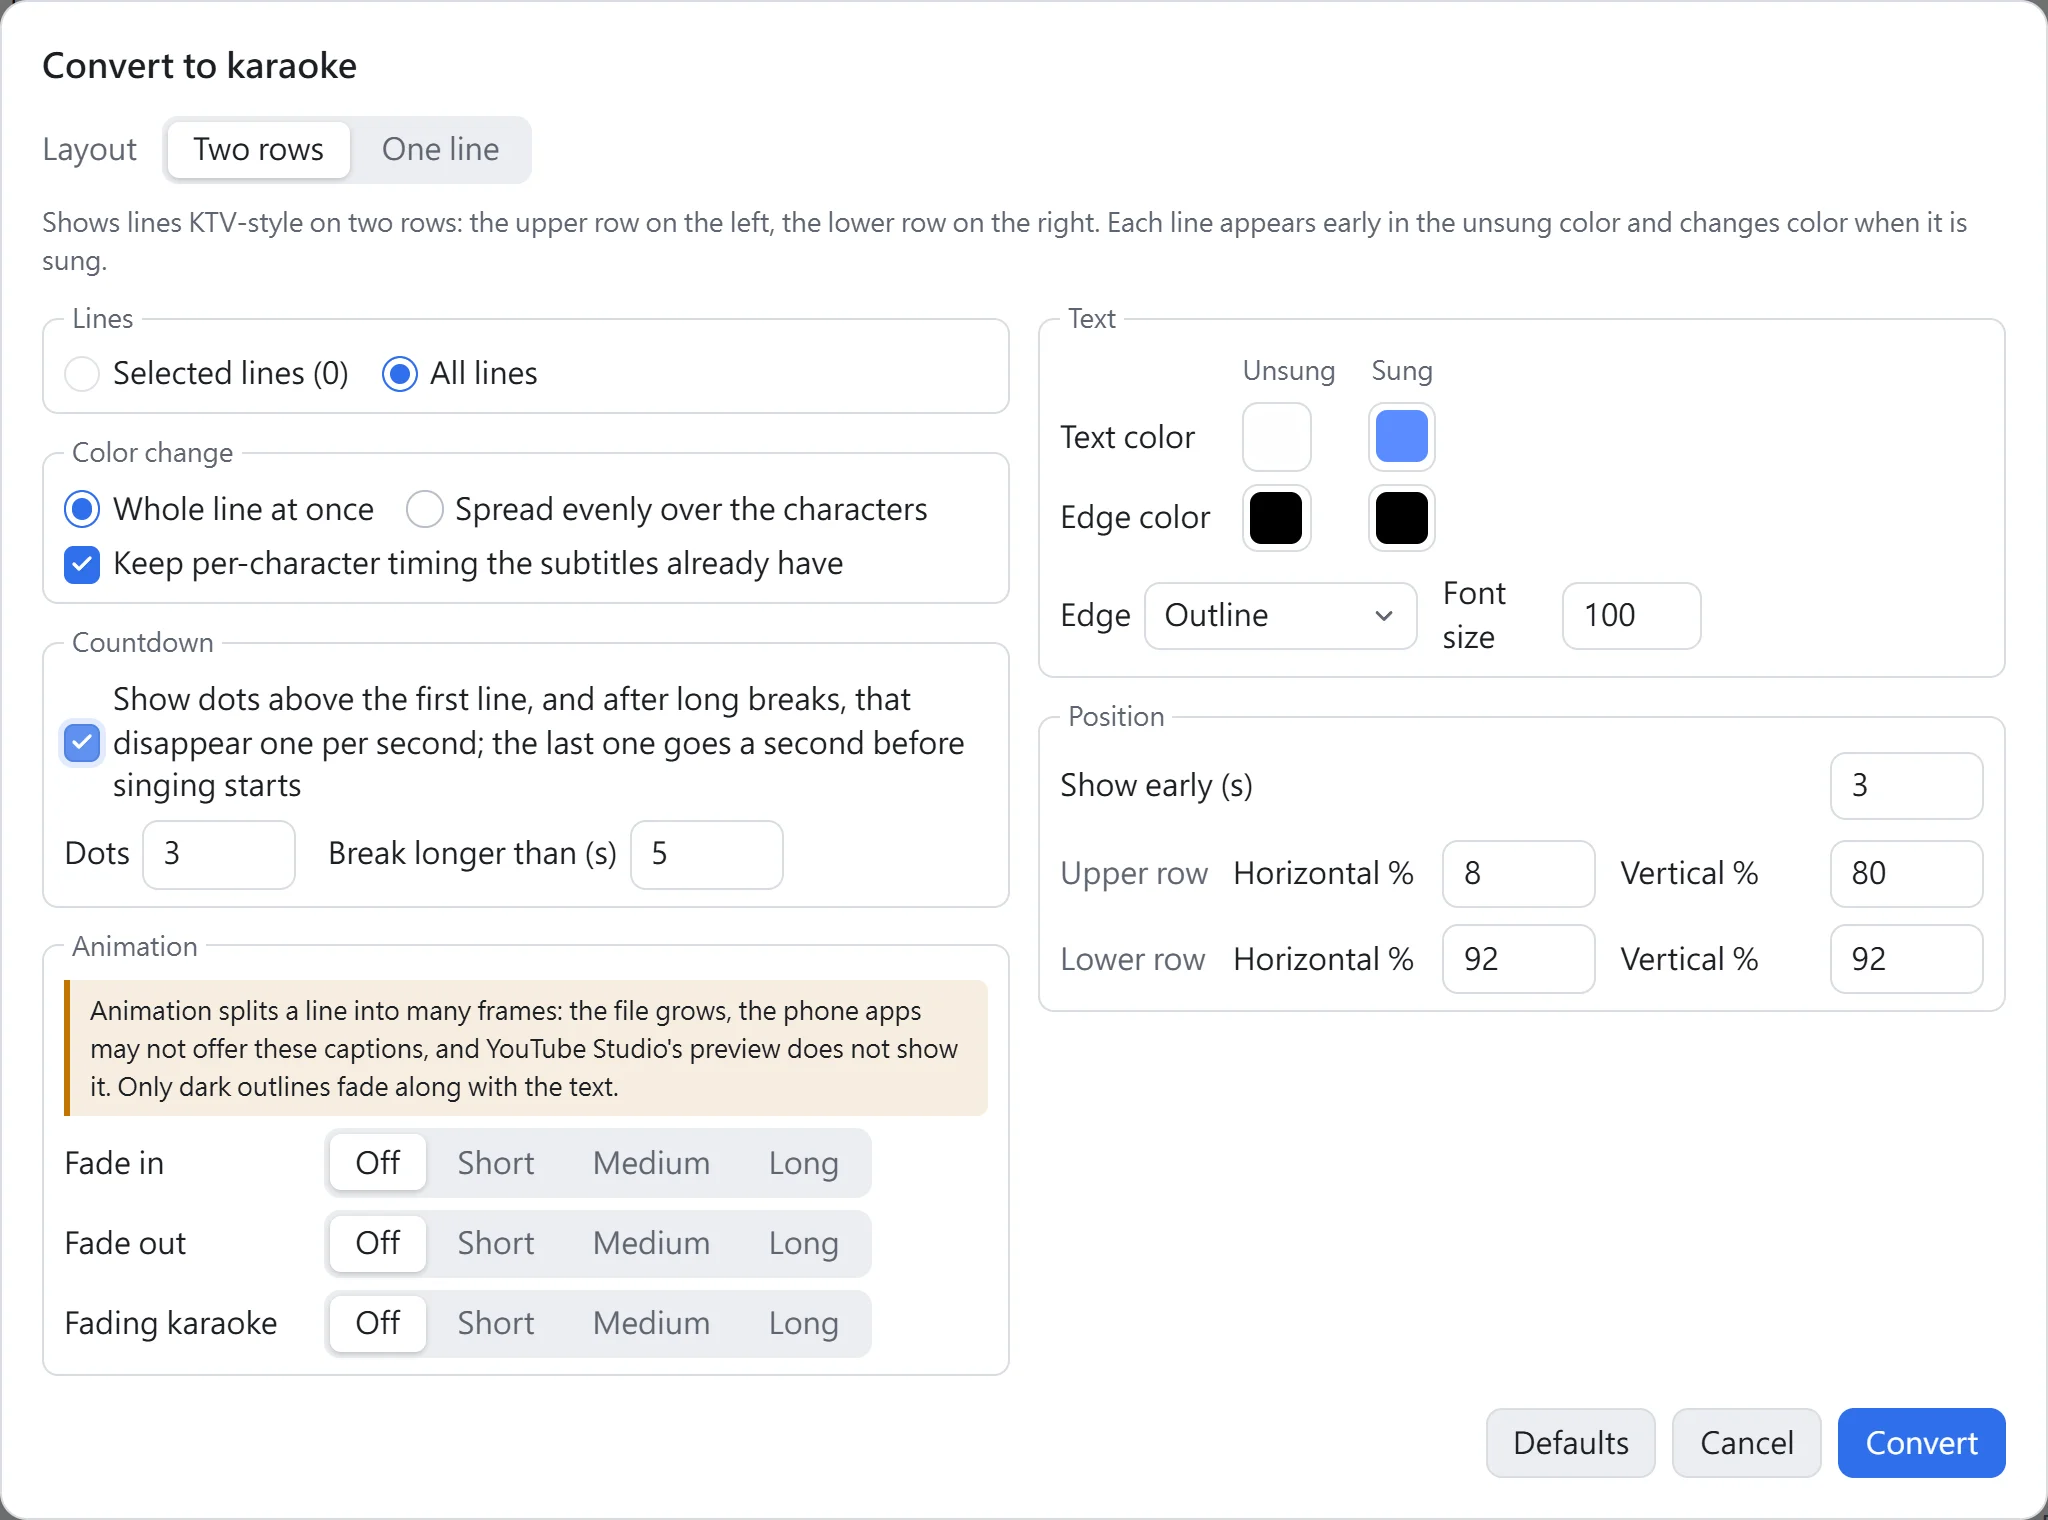The height and width of the screenshot is (1520, 2048).
Task: Open the Sung text color swatch
Action: click(1401, 437)
